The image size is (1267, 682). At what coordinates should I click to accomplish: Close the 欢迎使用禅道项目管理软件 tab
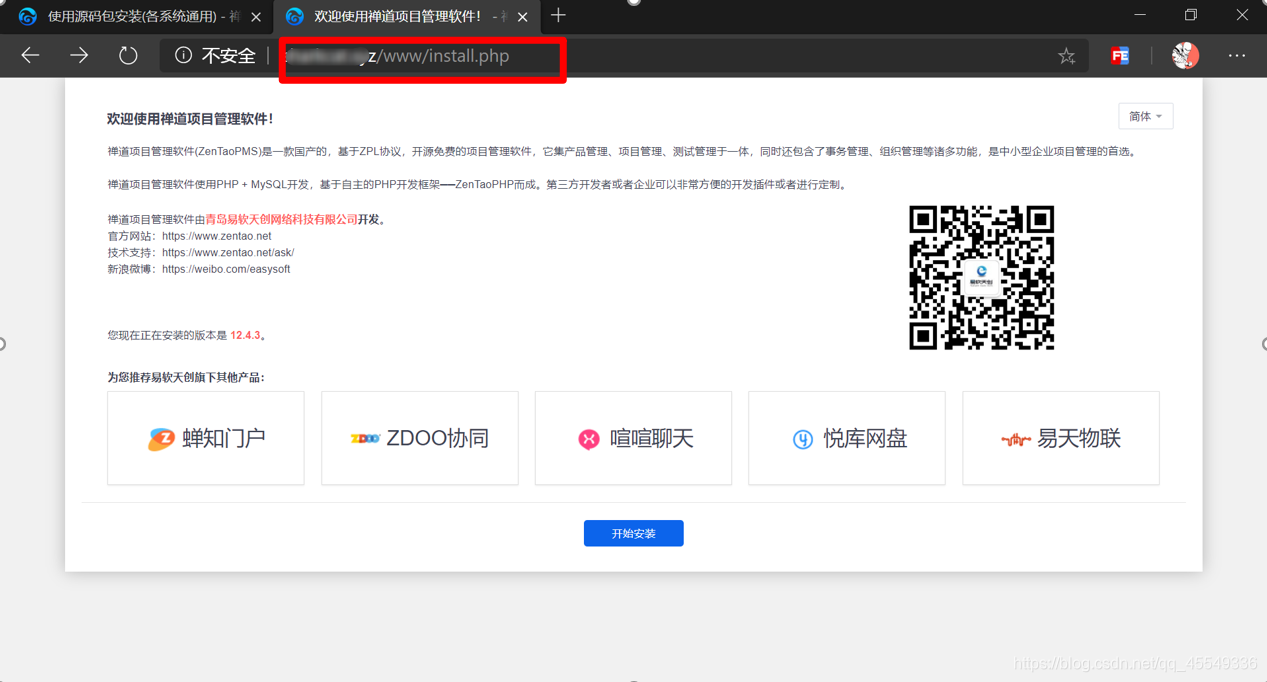523,17
